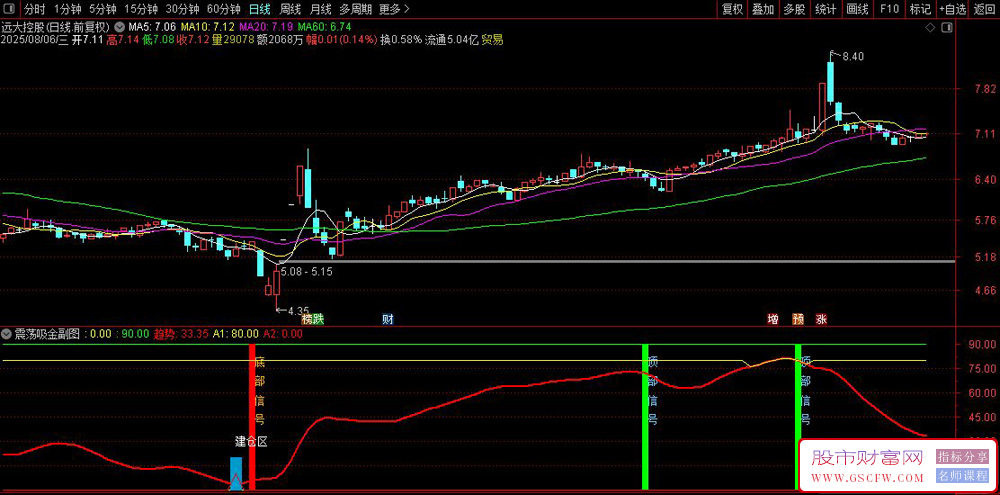Open the 统计 statistics tool
The width and height of the screenshot is (1000, 495).
825,10
